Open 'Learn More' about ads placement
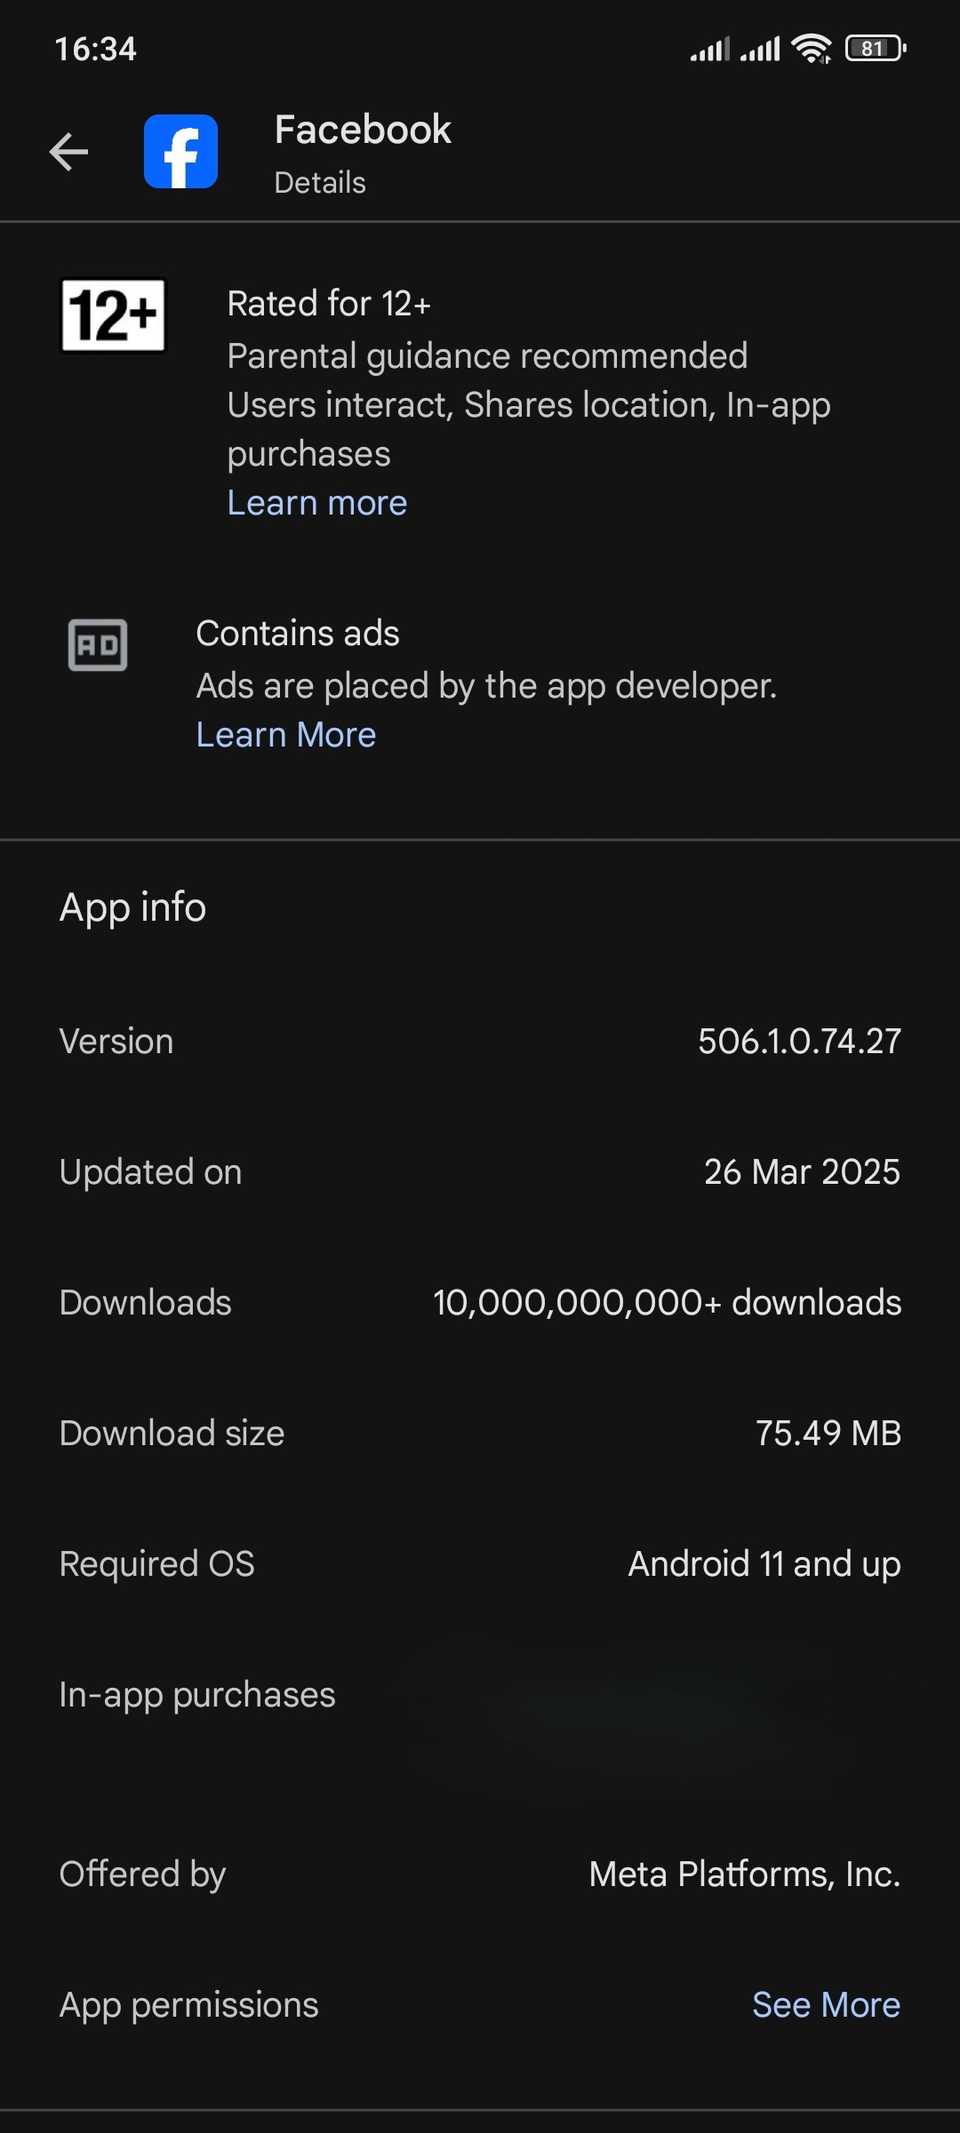 [x=286, y=734]
